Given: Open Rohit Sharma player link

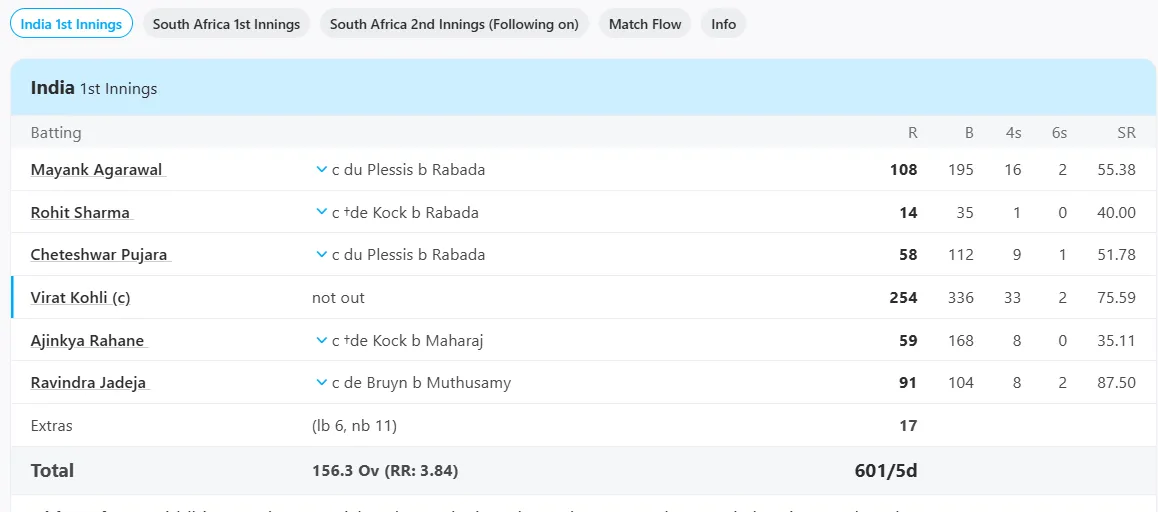Looking at the screenshot, I should pos(82,213).
